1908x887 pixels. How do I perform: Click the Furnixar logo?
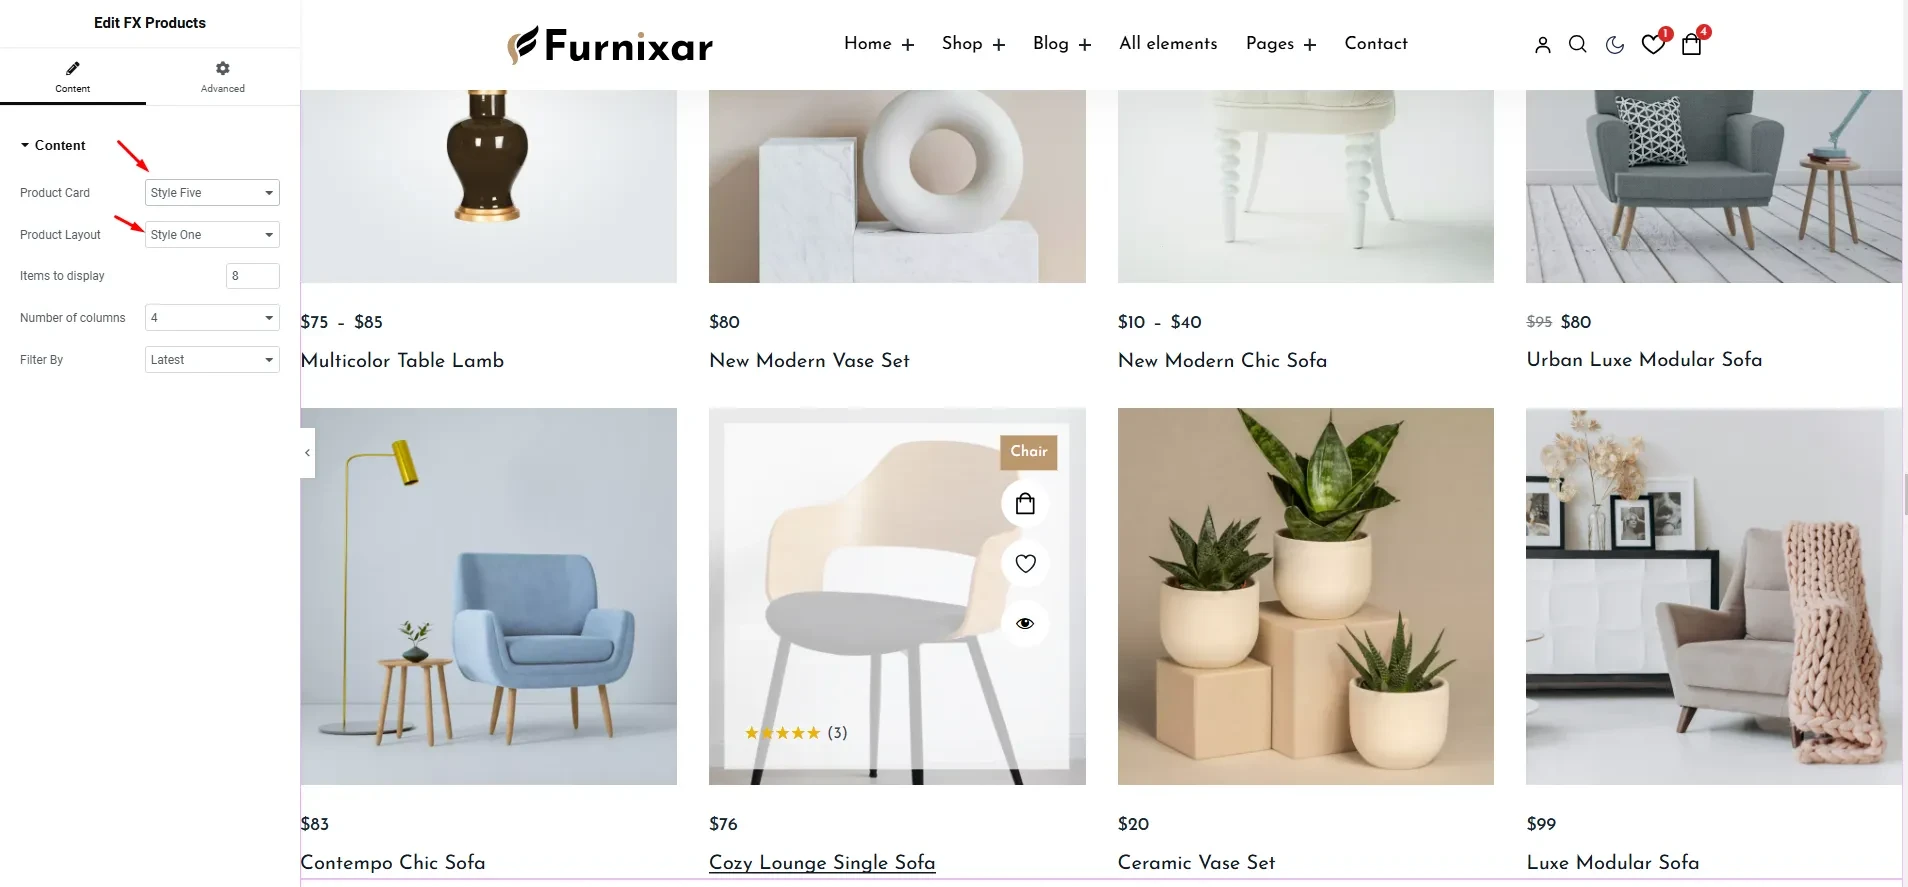pyautogui.click(x=610, y=45)
